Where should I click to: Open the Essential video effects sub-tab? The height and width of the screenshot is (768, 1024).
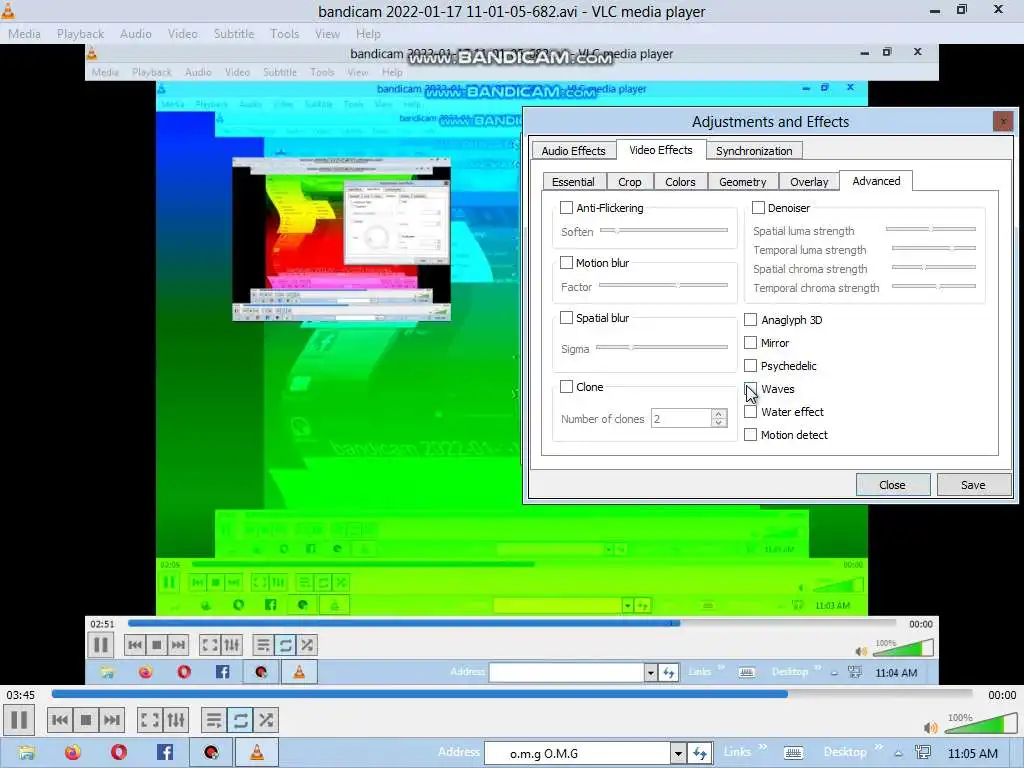573,182
